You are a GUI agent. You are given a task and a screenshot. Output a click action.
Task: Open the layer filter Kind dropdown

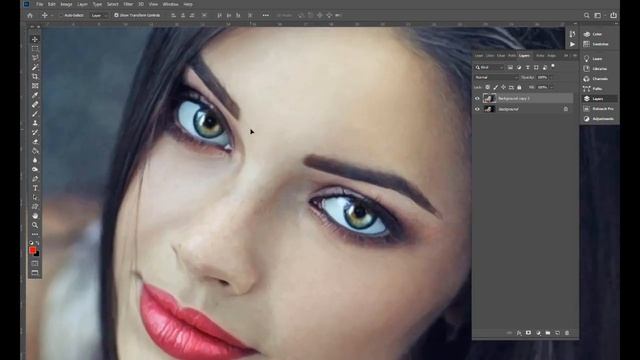(489, 67)
